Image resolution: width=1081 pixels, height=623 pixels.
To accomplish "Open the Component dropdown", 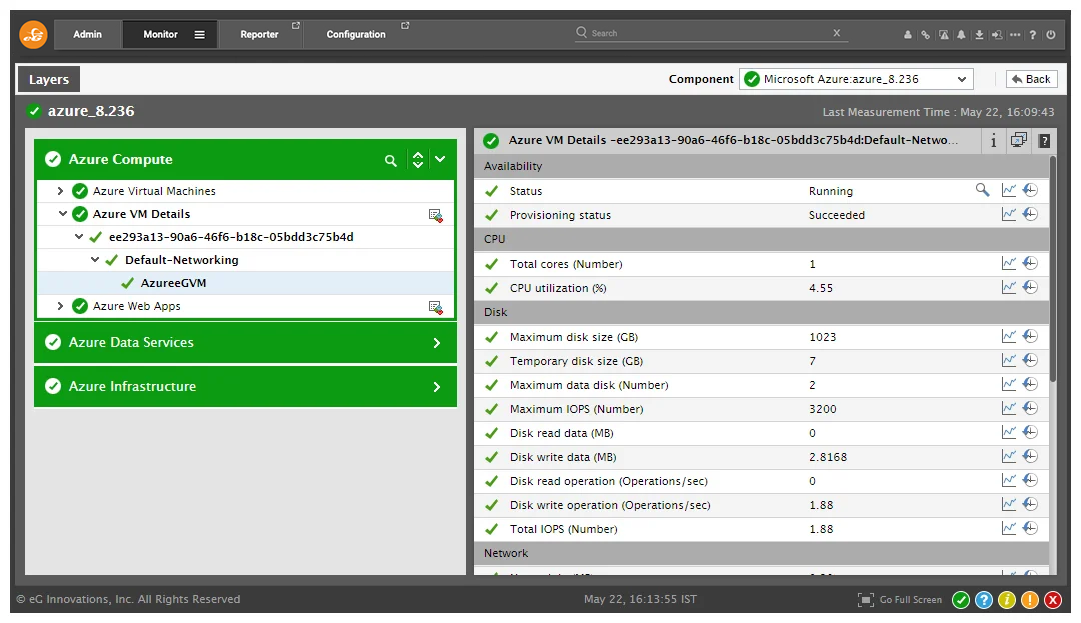I will click(x=856, y=79).
